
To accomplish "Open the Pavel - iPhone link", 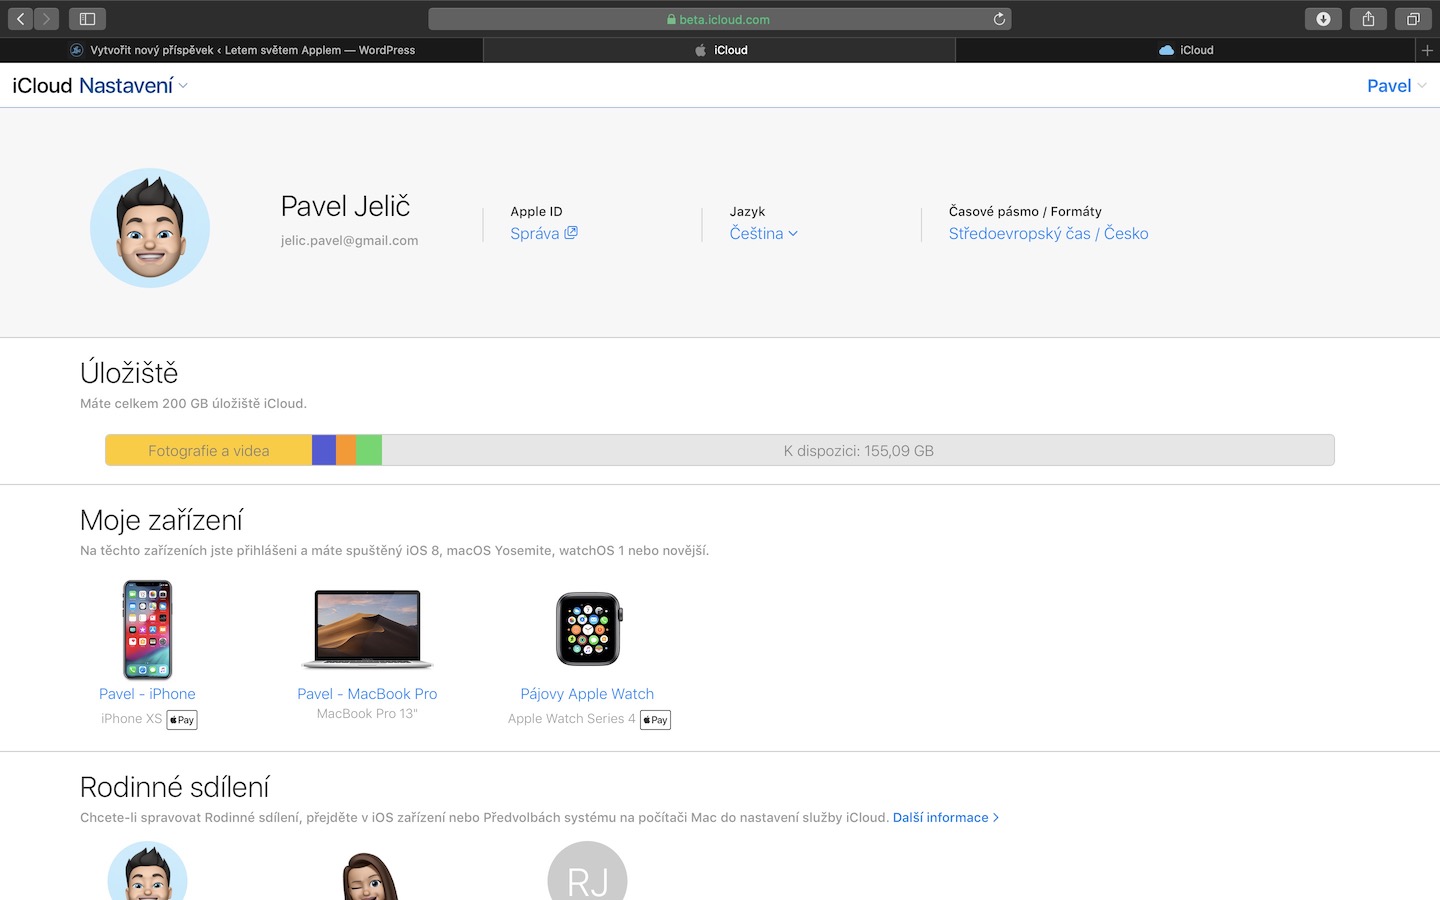I will click(x=147, y=694).
